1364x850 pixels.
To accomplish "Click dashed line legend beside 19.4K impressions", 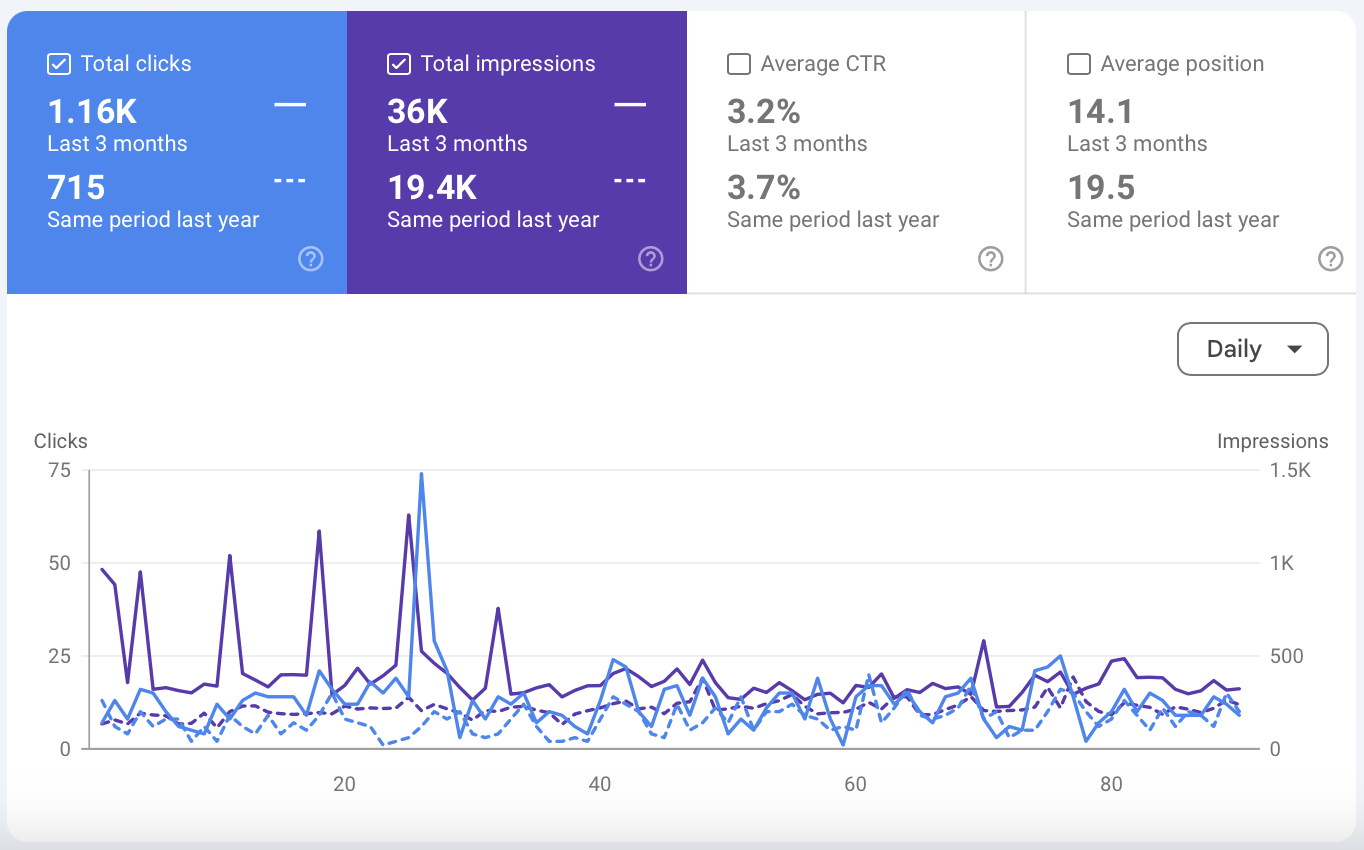I will click(630, 182).
